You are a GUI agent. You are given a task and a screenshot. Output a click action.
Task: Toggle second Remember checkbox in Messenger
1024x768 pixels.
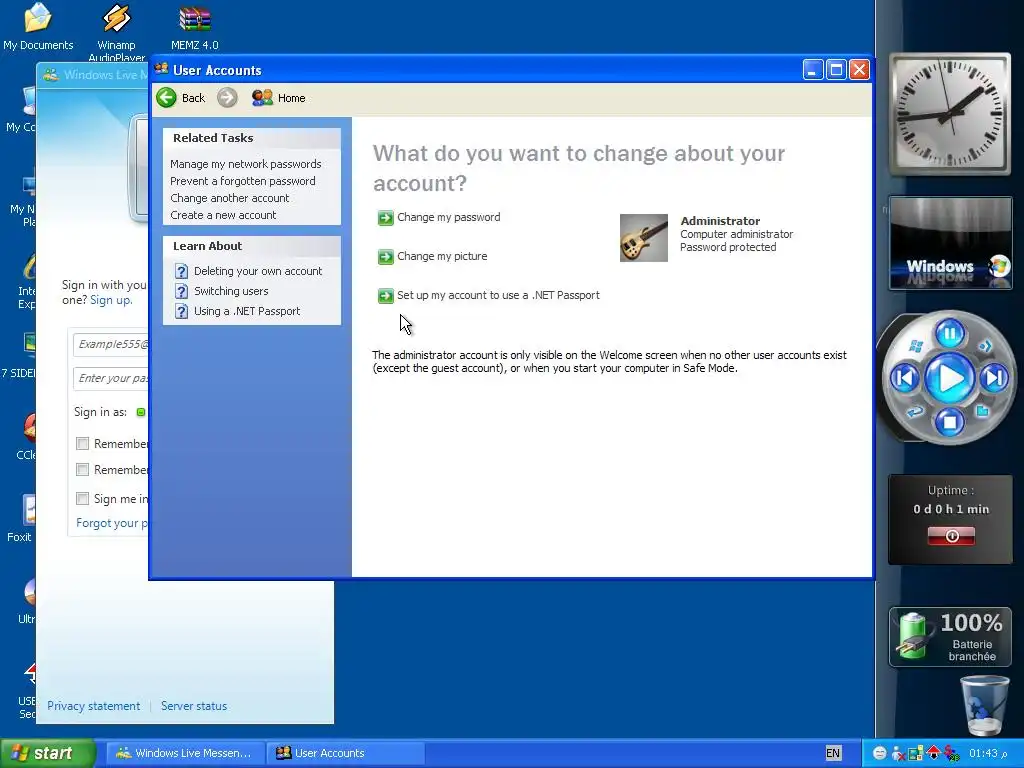pos(82,470)
